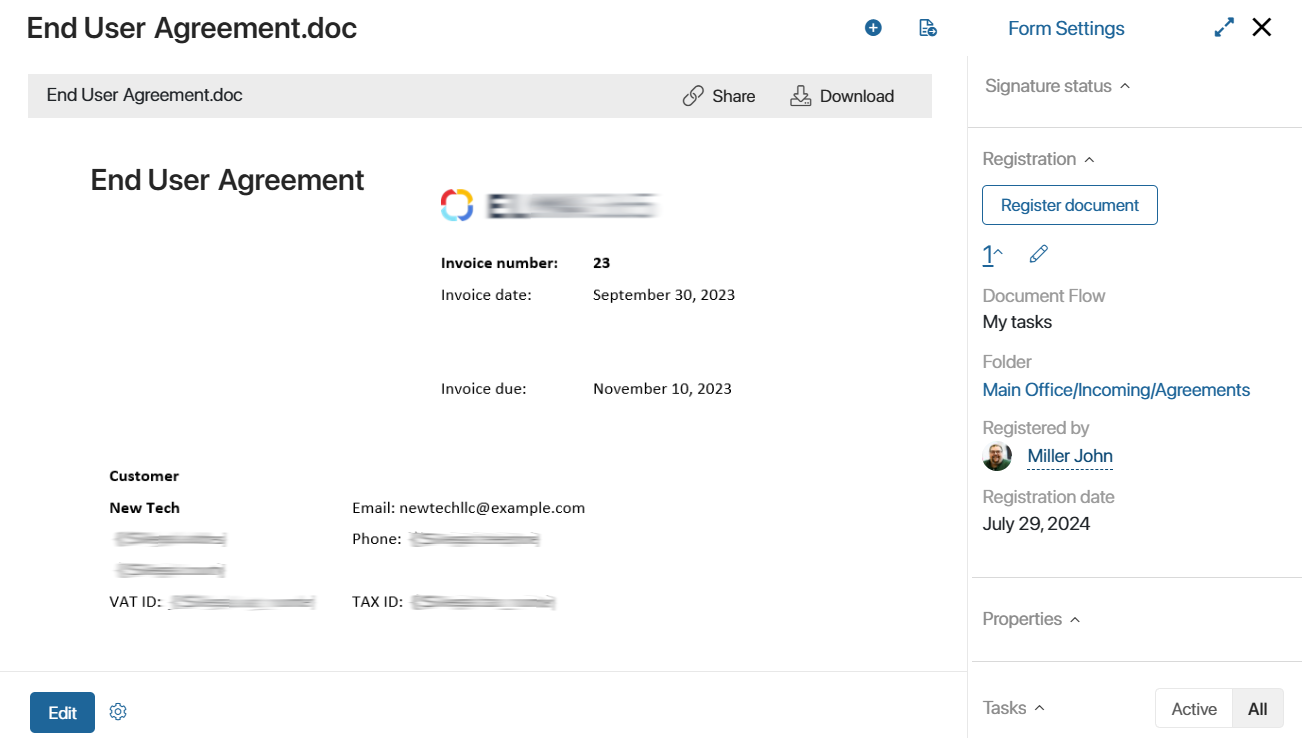Click My tasks document flow value
1302x738 pixels.
click(1017, 322)
